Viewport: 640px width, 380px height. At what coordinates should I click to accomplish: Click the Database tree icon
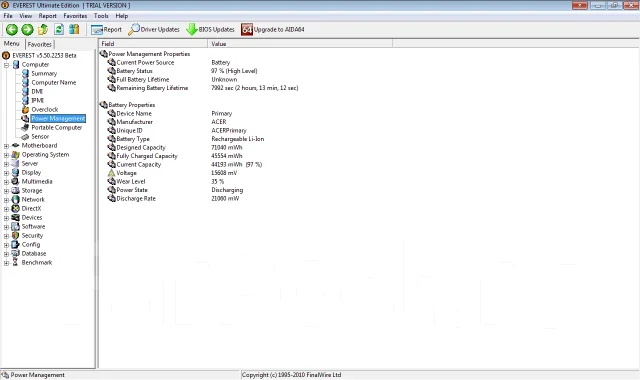[16, 253]
